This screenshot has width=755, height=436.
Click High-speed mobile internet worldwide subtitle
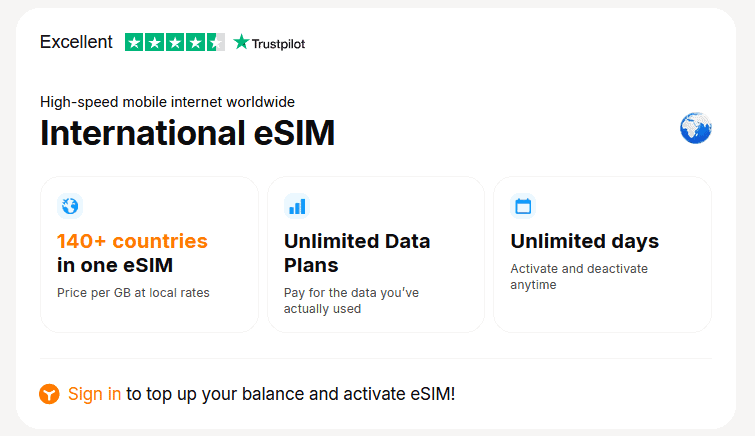click(167, 101)
